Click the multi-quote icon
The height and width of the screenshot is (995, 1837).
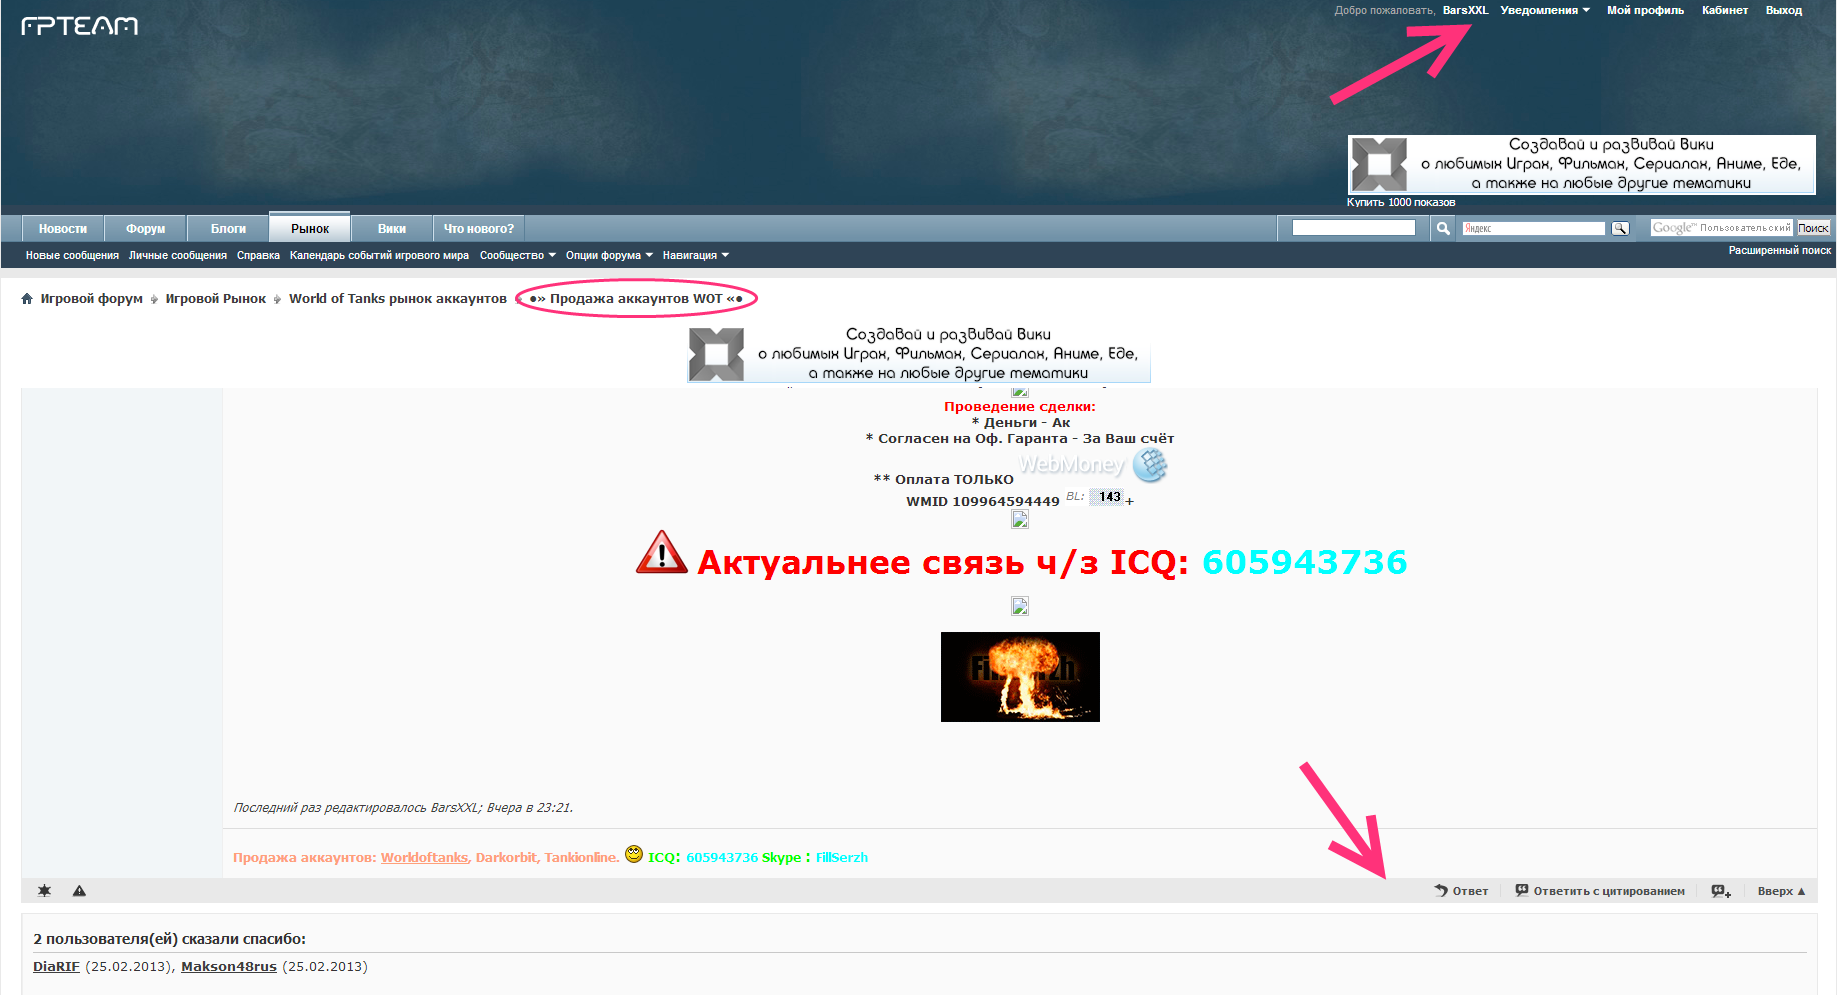pyautogui.click(x=1720, y=891)
